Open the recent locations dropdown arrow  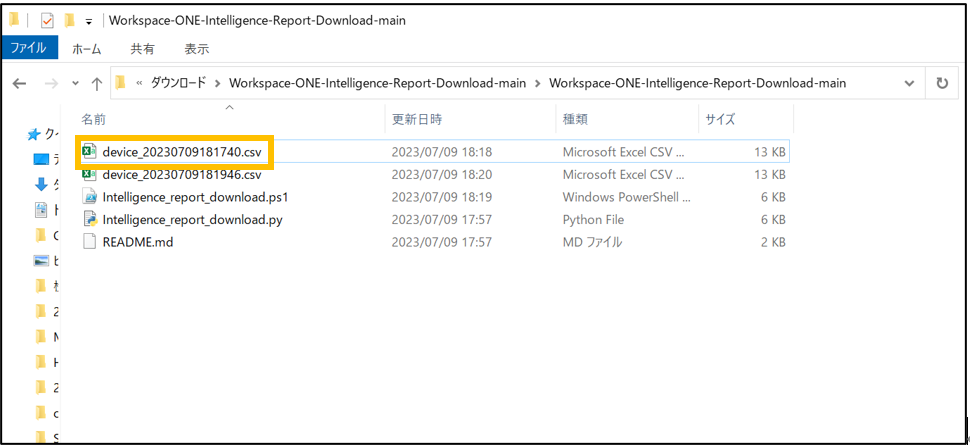pyautogui.click(x=75, y=83)
